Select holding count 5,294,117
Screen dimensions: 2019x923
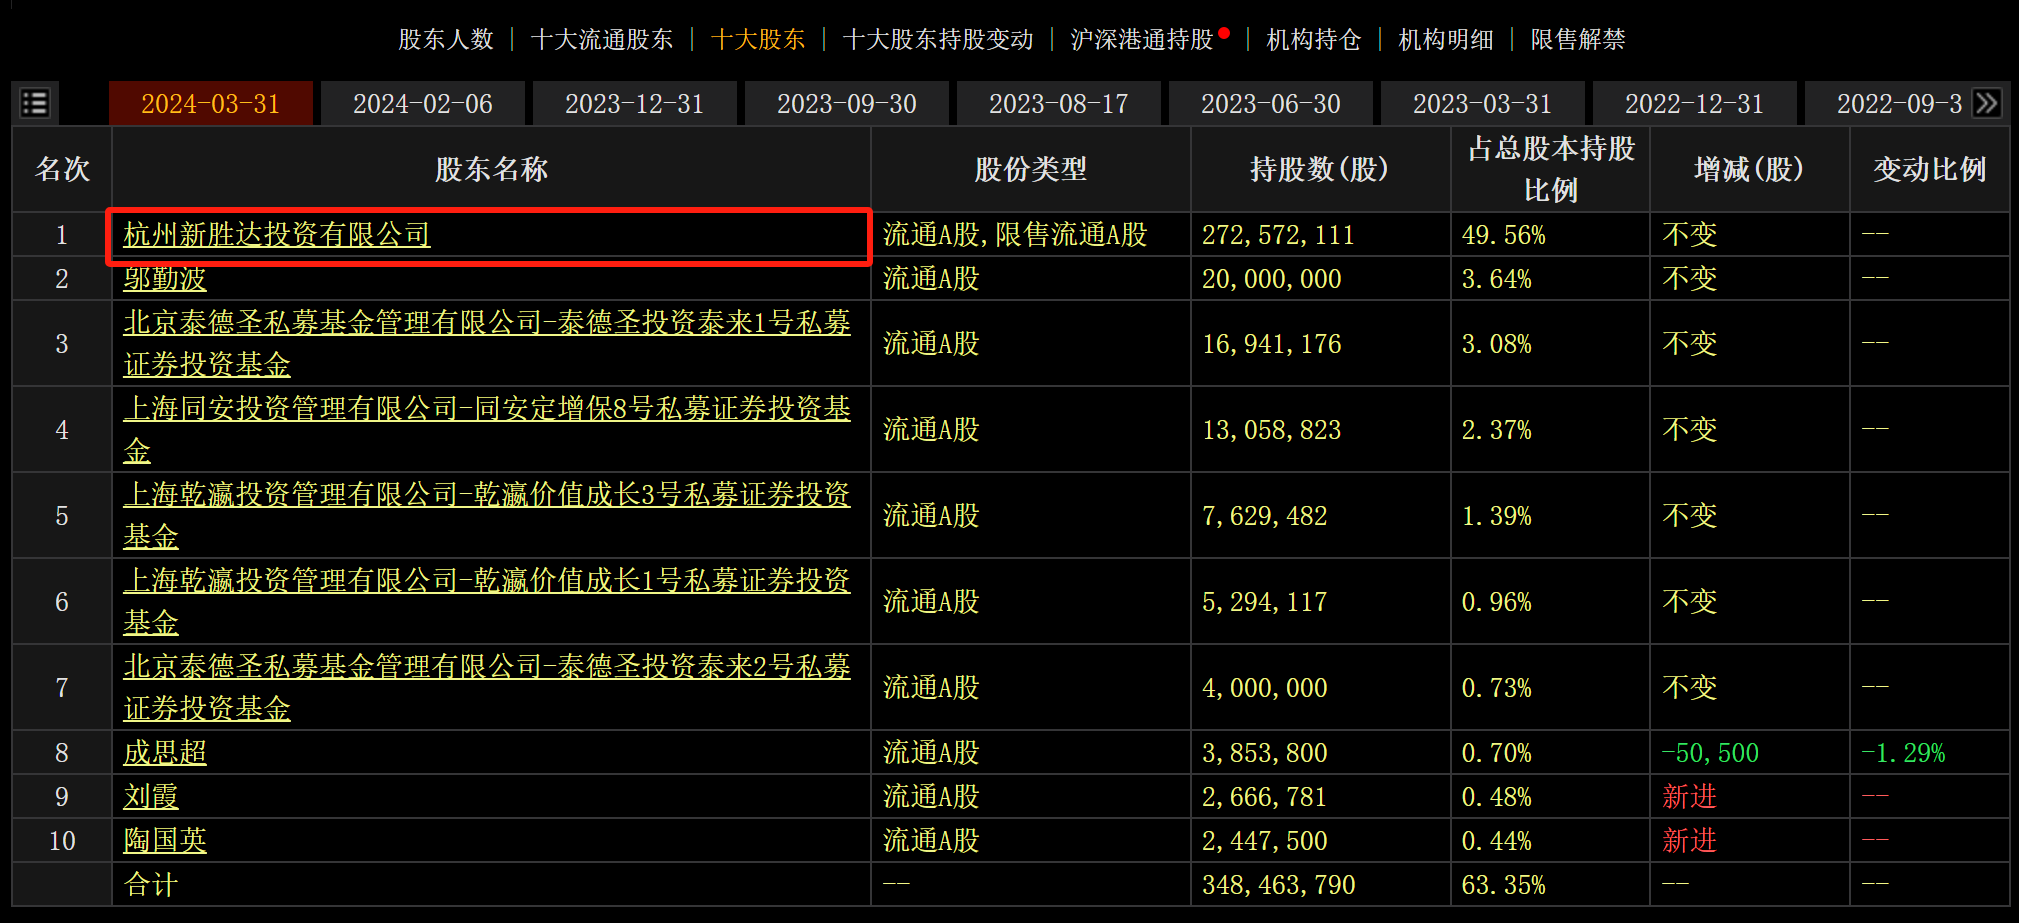click(1265, 602)
